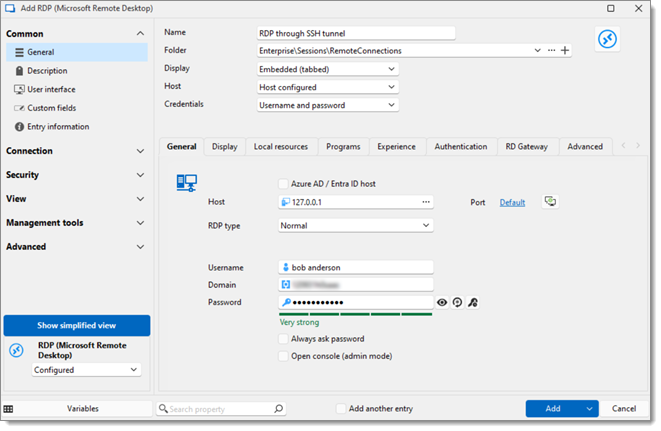661x431 pixels.
Task: Open the Host configured dropdown
Action: tap(328, 87)
